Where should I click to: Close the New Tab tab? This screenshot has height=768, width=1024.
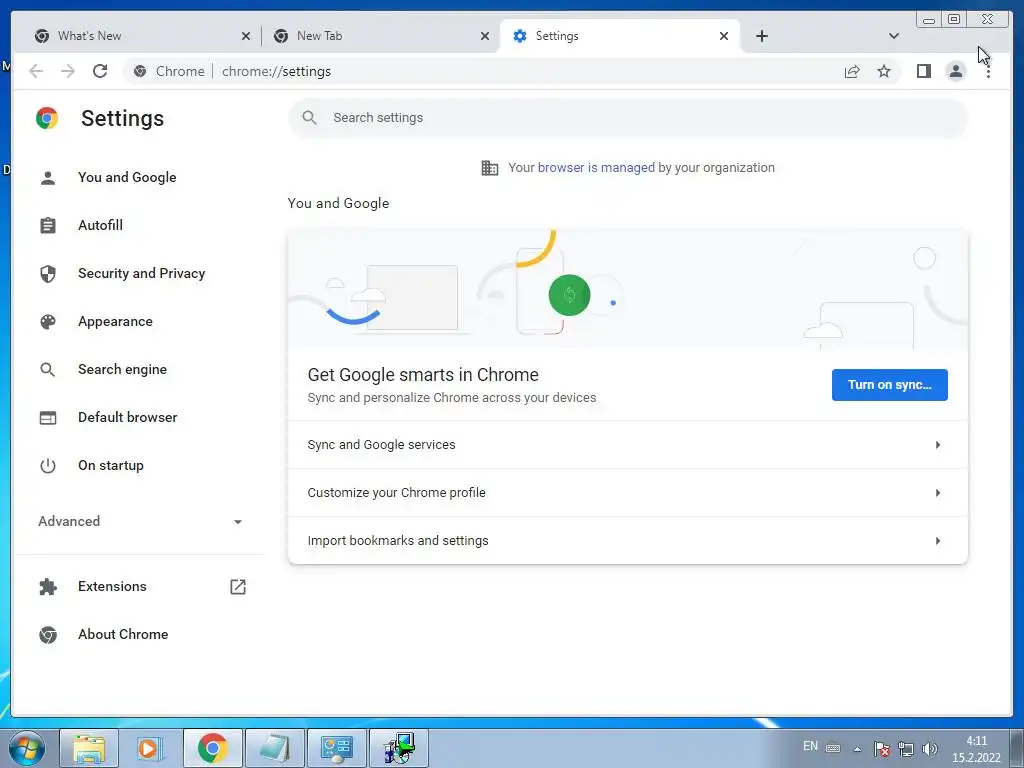[x=485, y=36]
